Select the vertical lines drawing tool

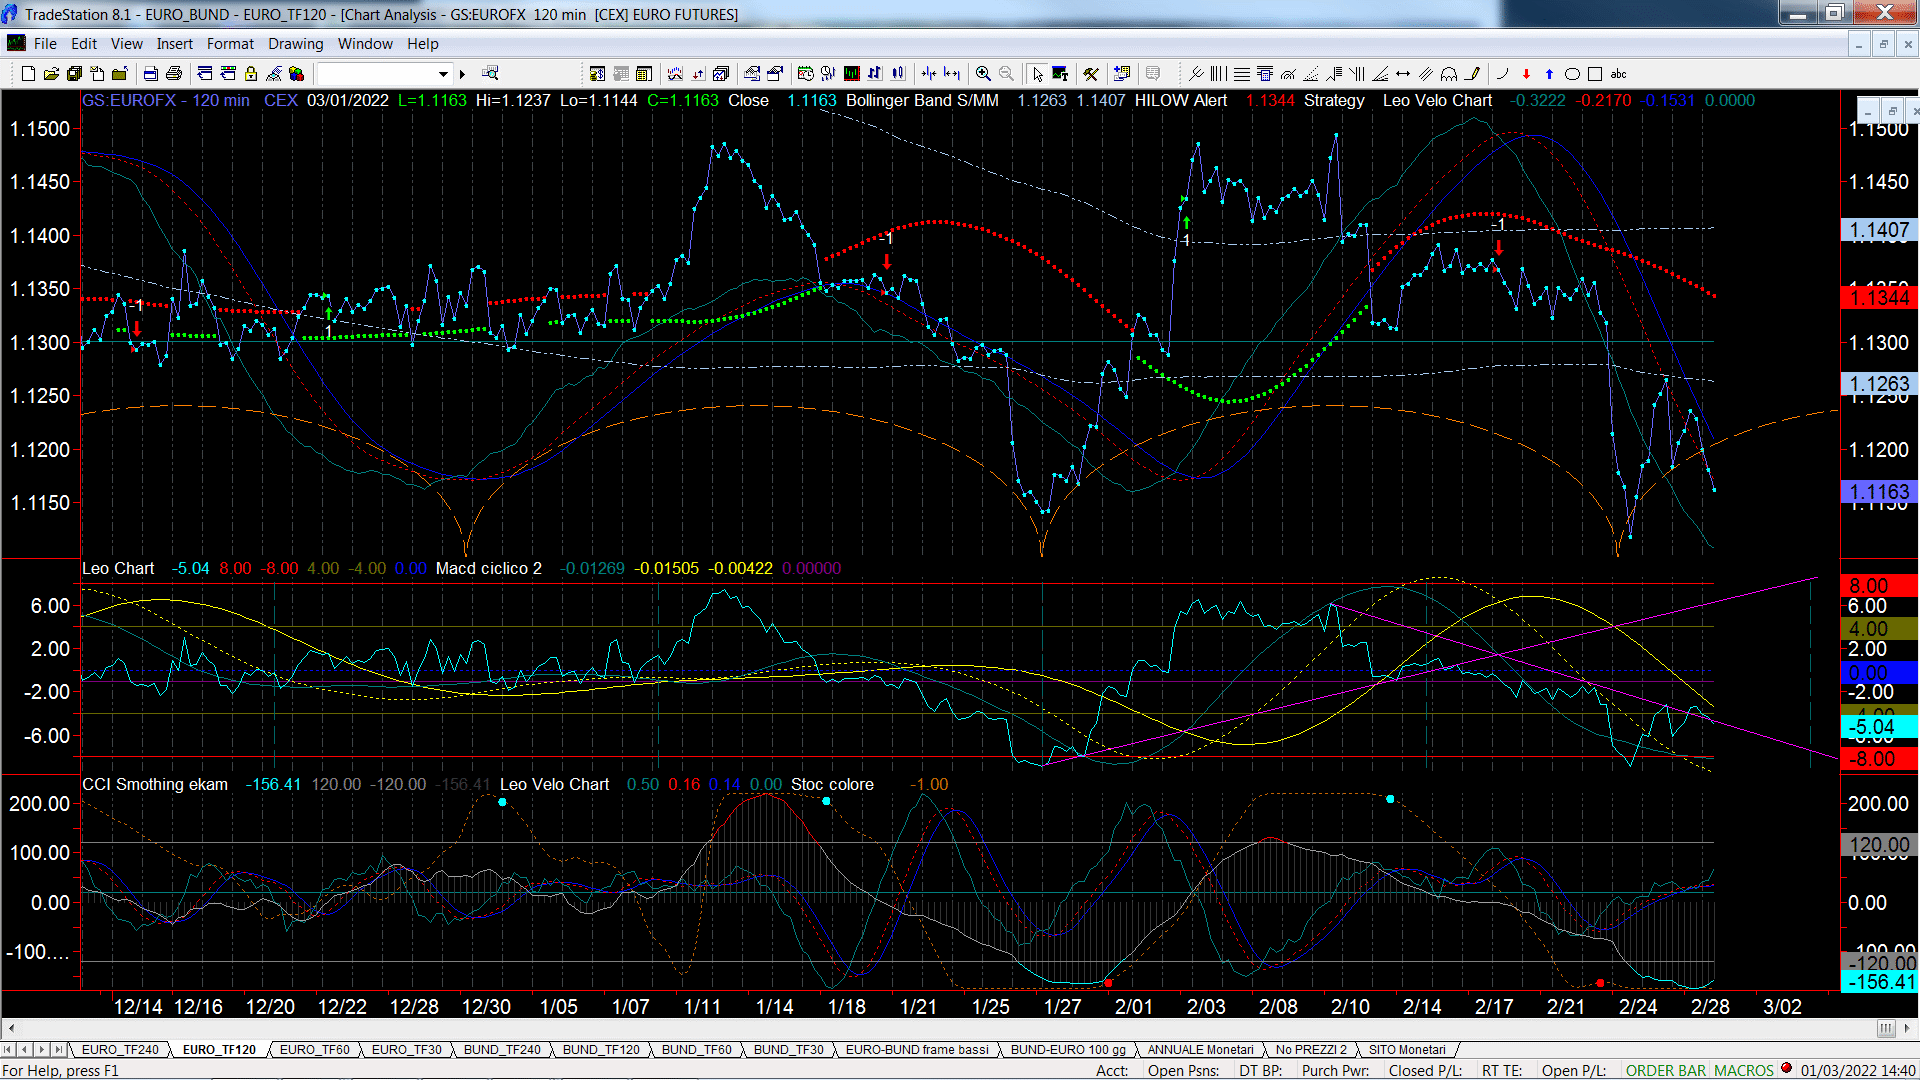pyautogui.click(x=1218, y=74)
